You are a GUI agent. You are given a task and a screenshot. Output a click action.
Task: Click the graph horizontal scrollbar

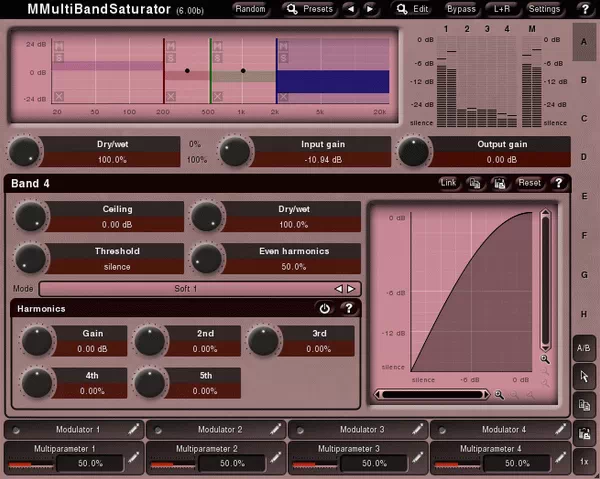coord(432,394)
